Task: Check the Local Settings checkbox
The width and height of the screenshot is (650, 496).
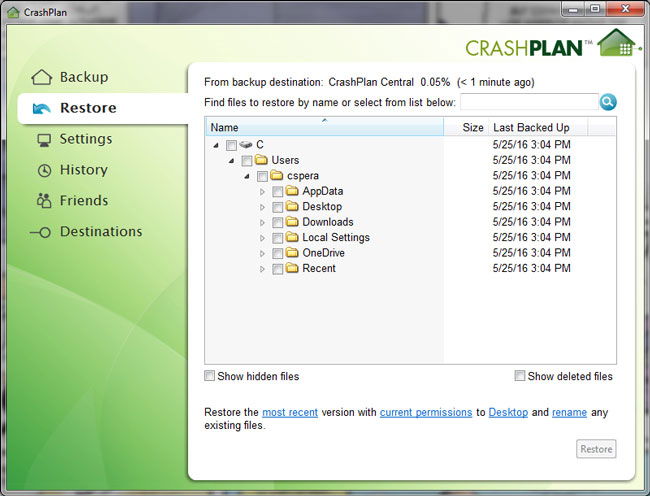Action: tap(278, 238)
